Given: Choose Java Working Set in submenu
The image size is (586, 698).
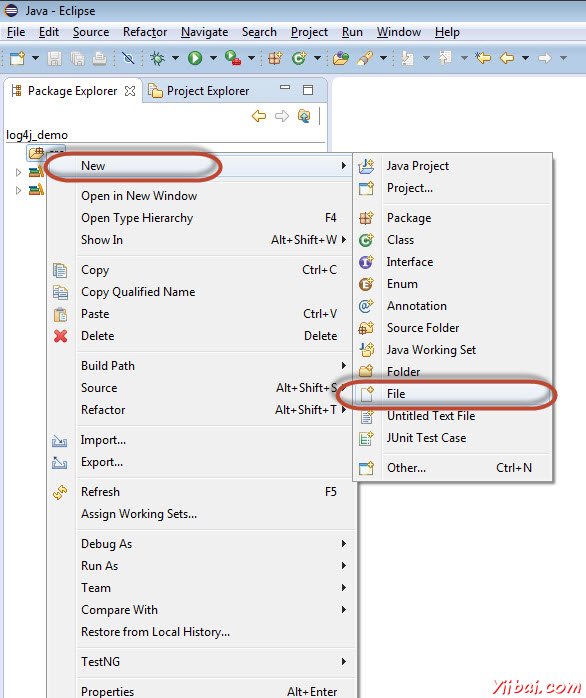Looking at the screenshot, I should tap(453, 350).
